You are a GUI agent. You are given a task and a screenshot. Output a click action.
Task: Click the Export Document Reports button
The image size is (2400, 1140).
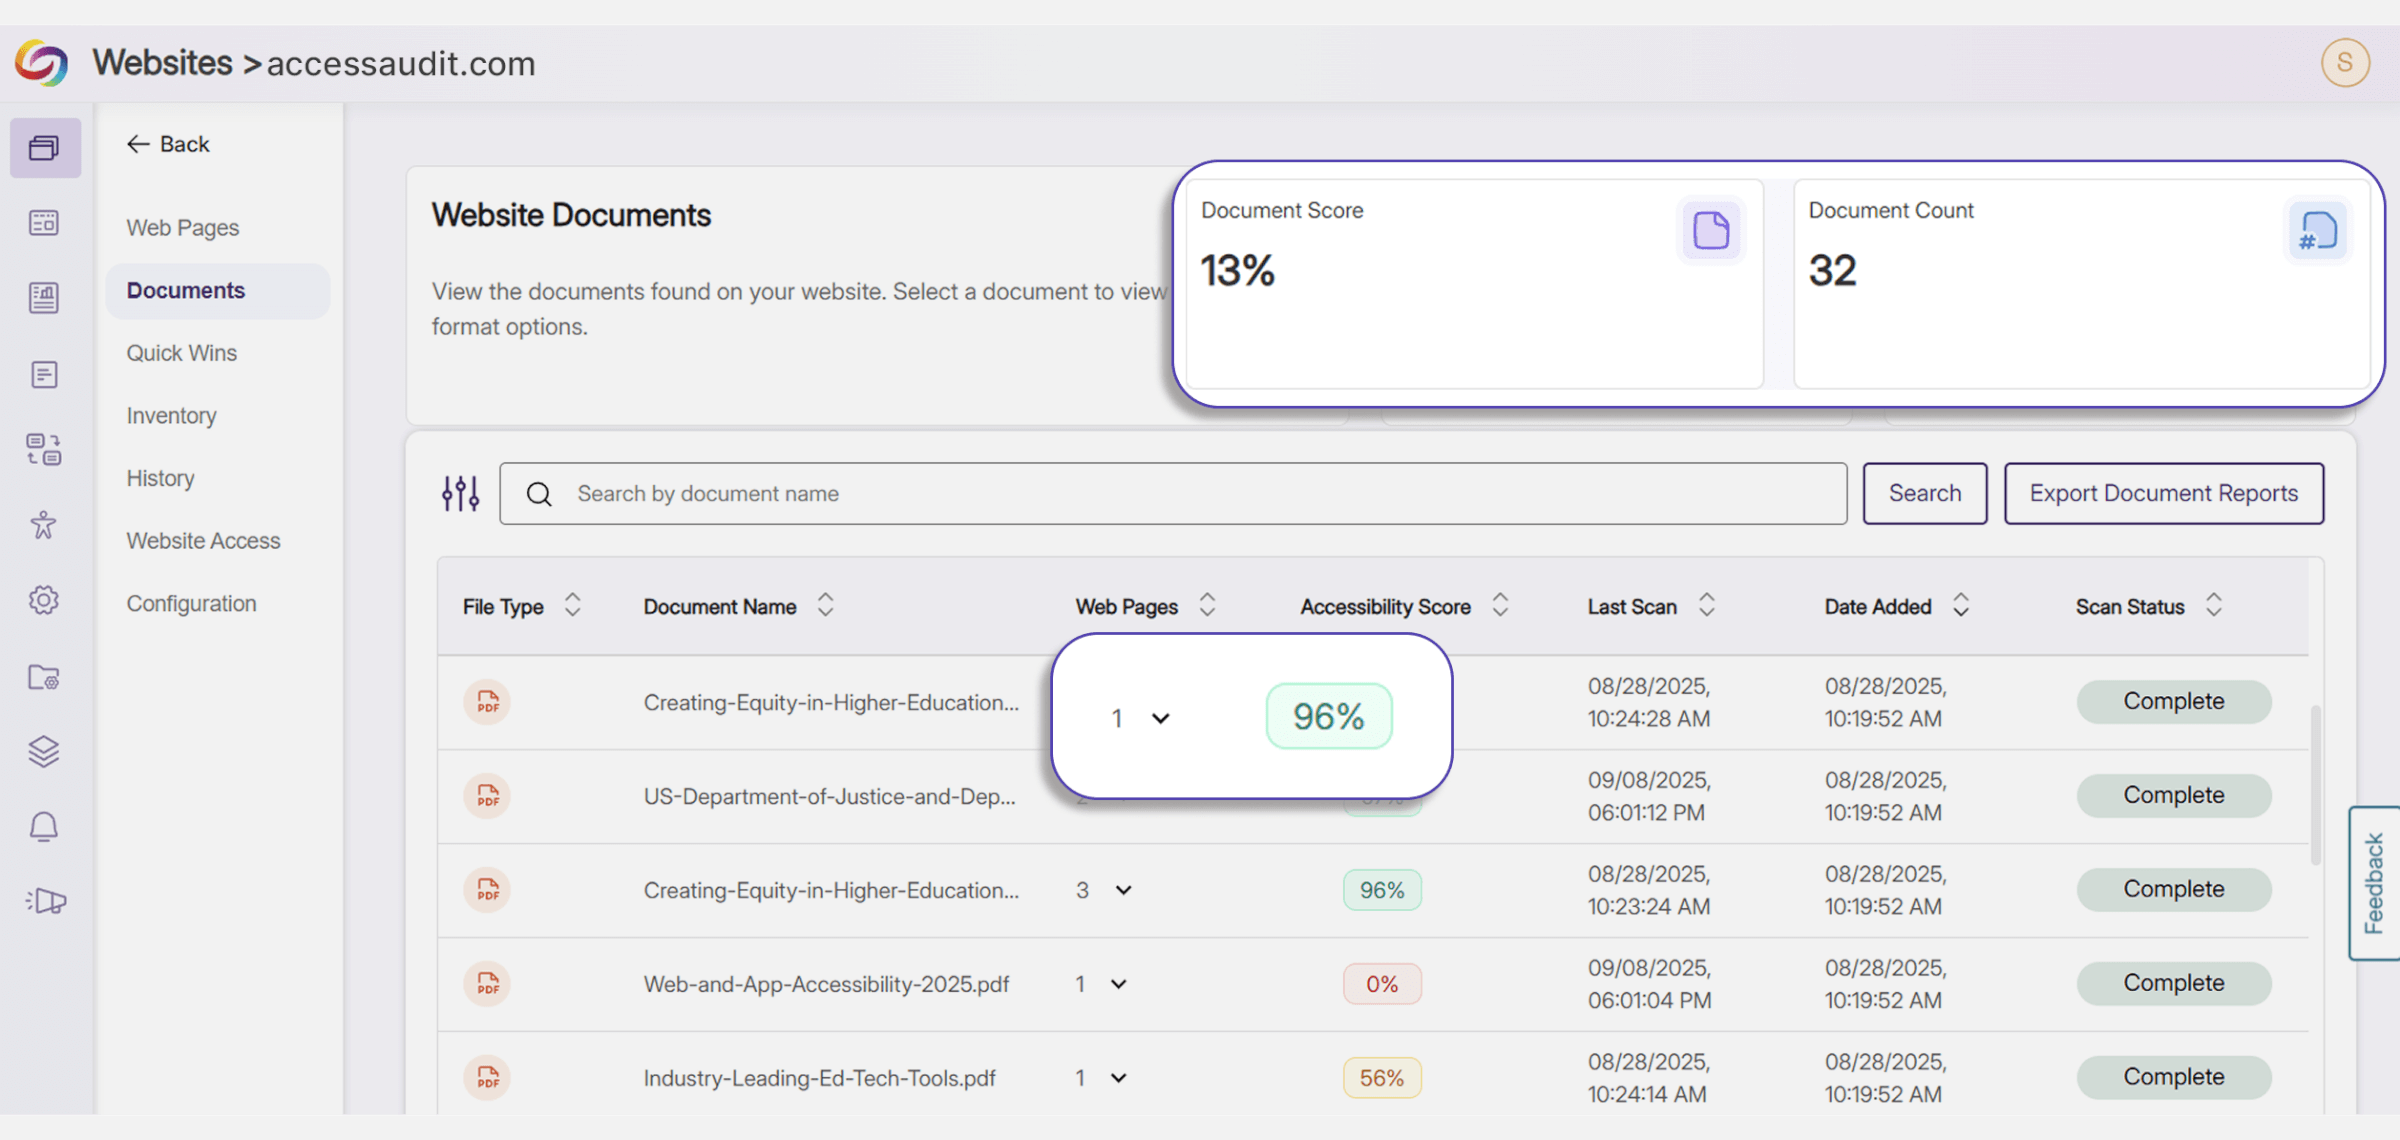2164,493
